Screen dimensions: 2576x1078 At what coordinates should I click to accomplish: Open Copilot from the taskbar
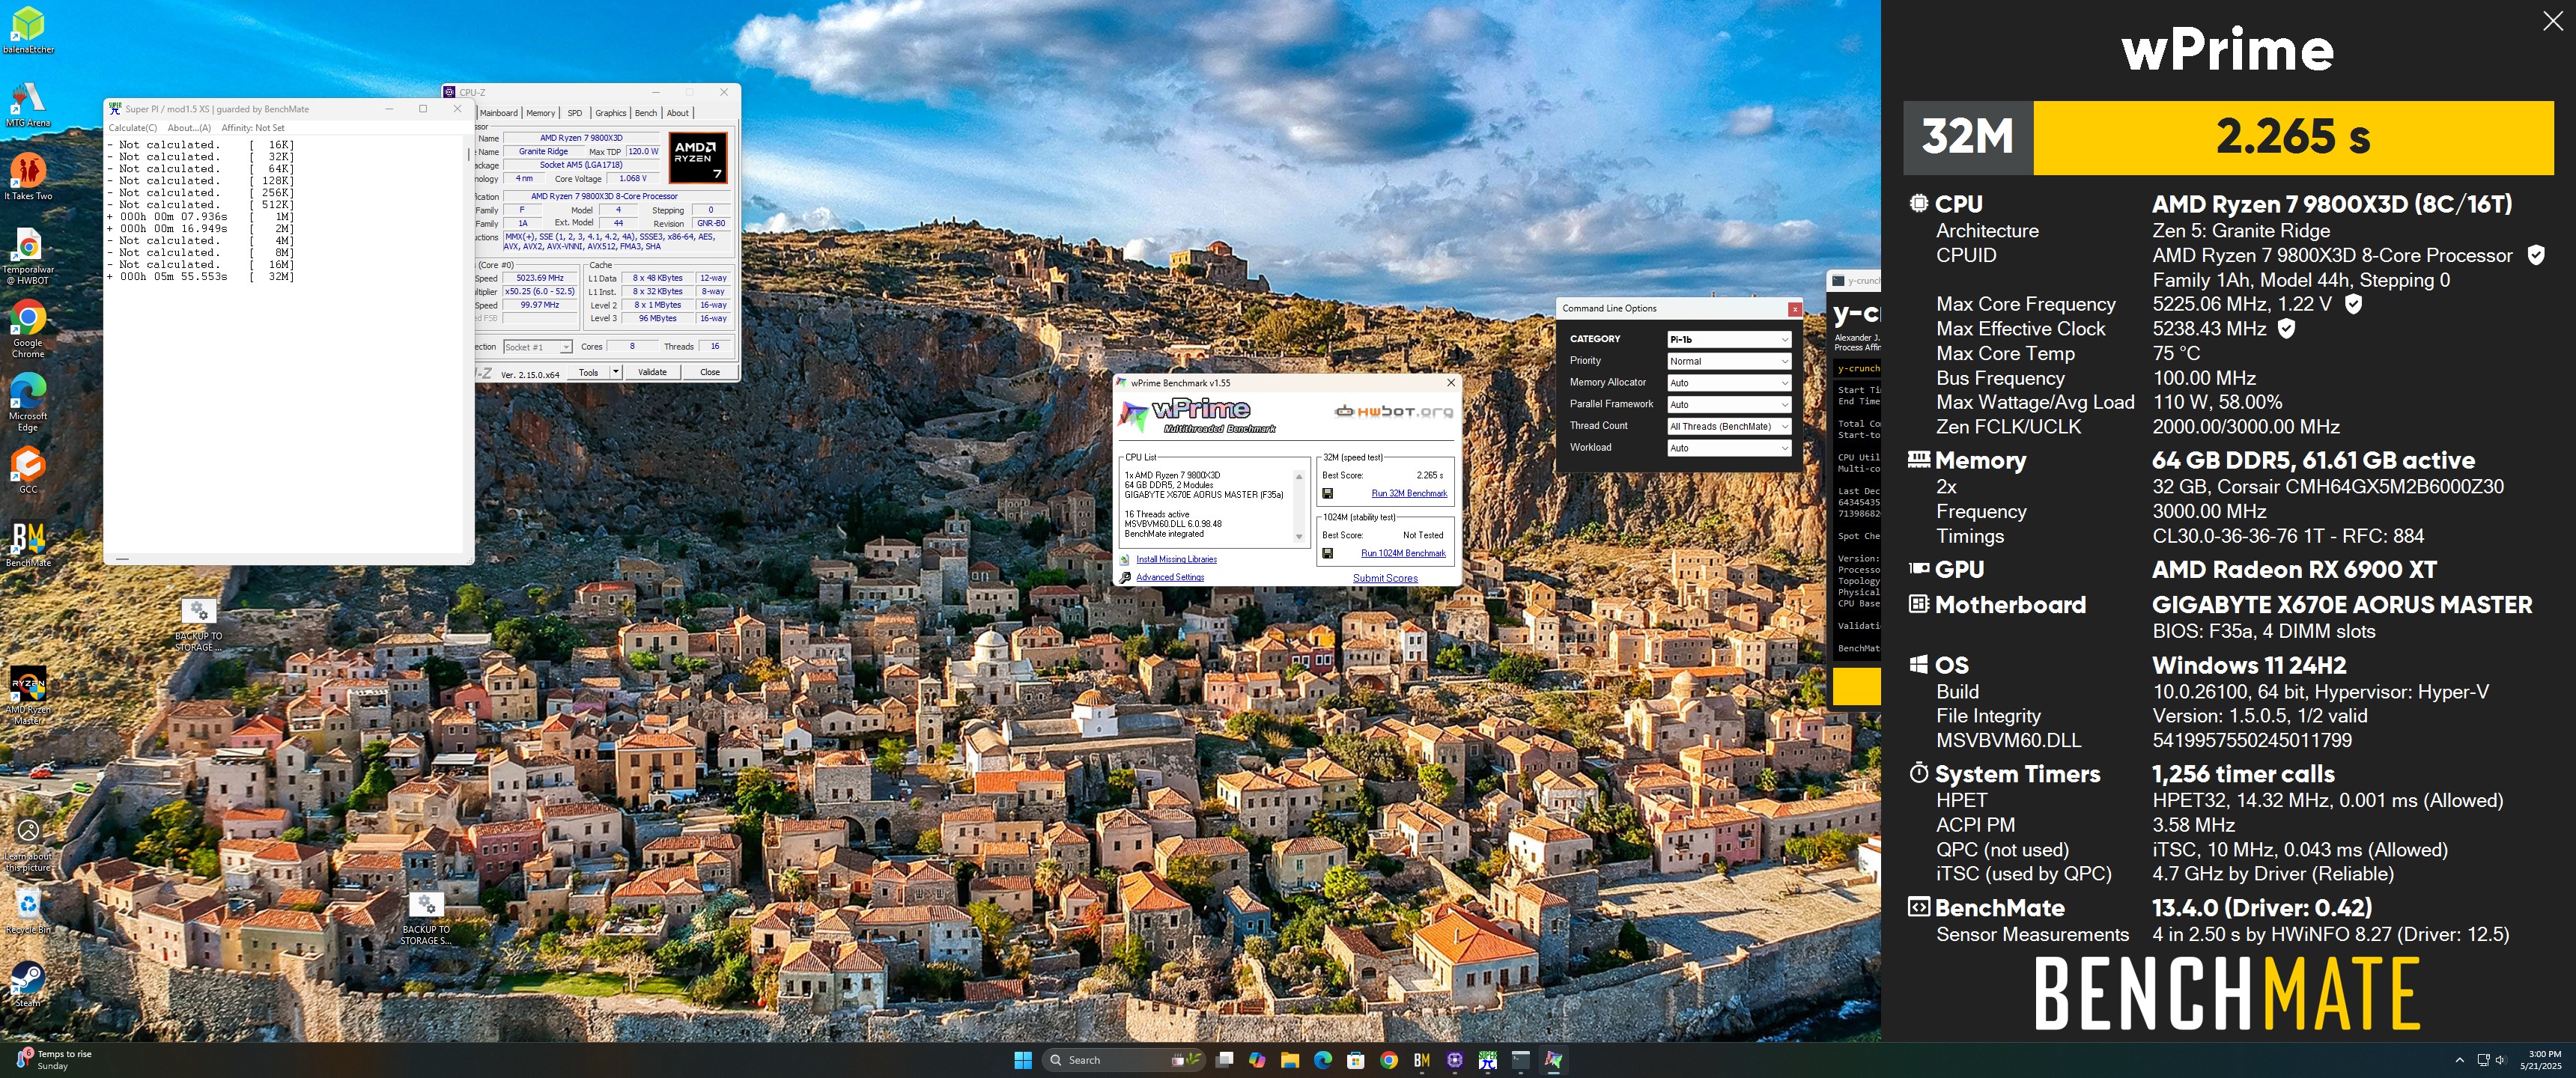pyautogui.click(x=1257, y=1060)
